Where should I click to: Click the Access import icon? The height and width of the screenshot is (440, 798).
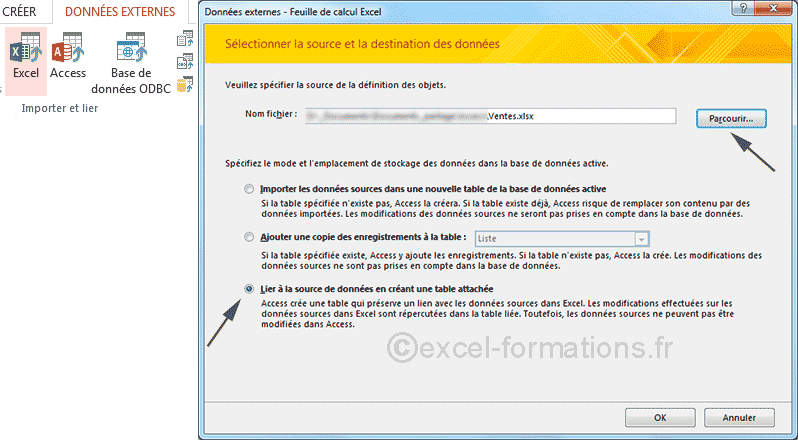click(x=68, y=56)
